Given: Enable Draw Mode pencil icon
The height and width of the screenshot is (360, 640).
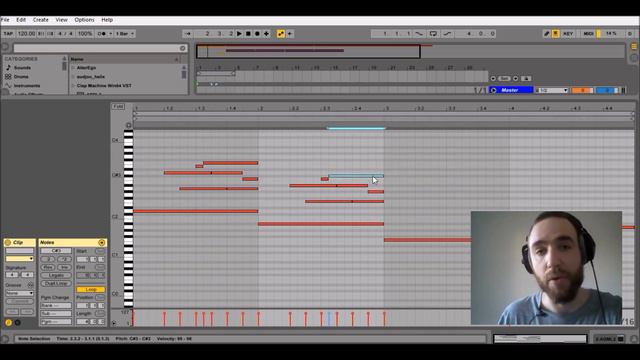Looking at the screenshot, I should point(547,34).
